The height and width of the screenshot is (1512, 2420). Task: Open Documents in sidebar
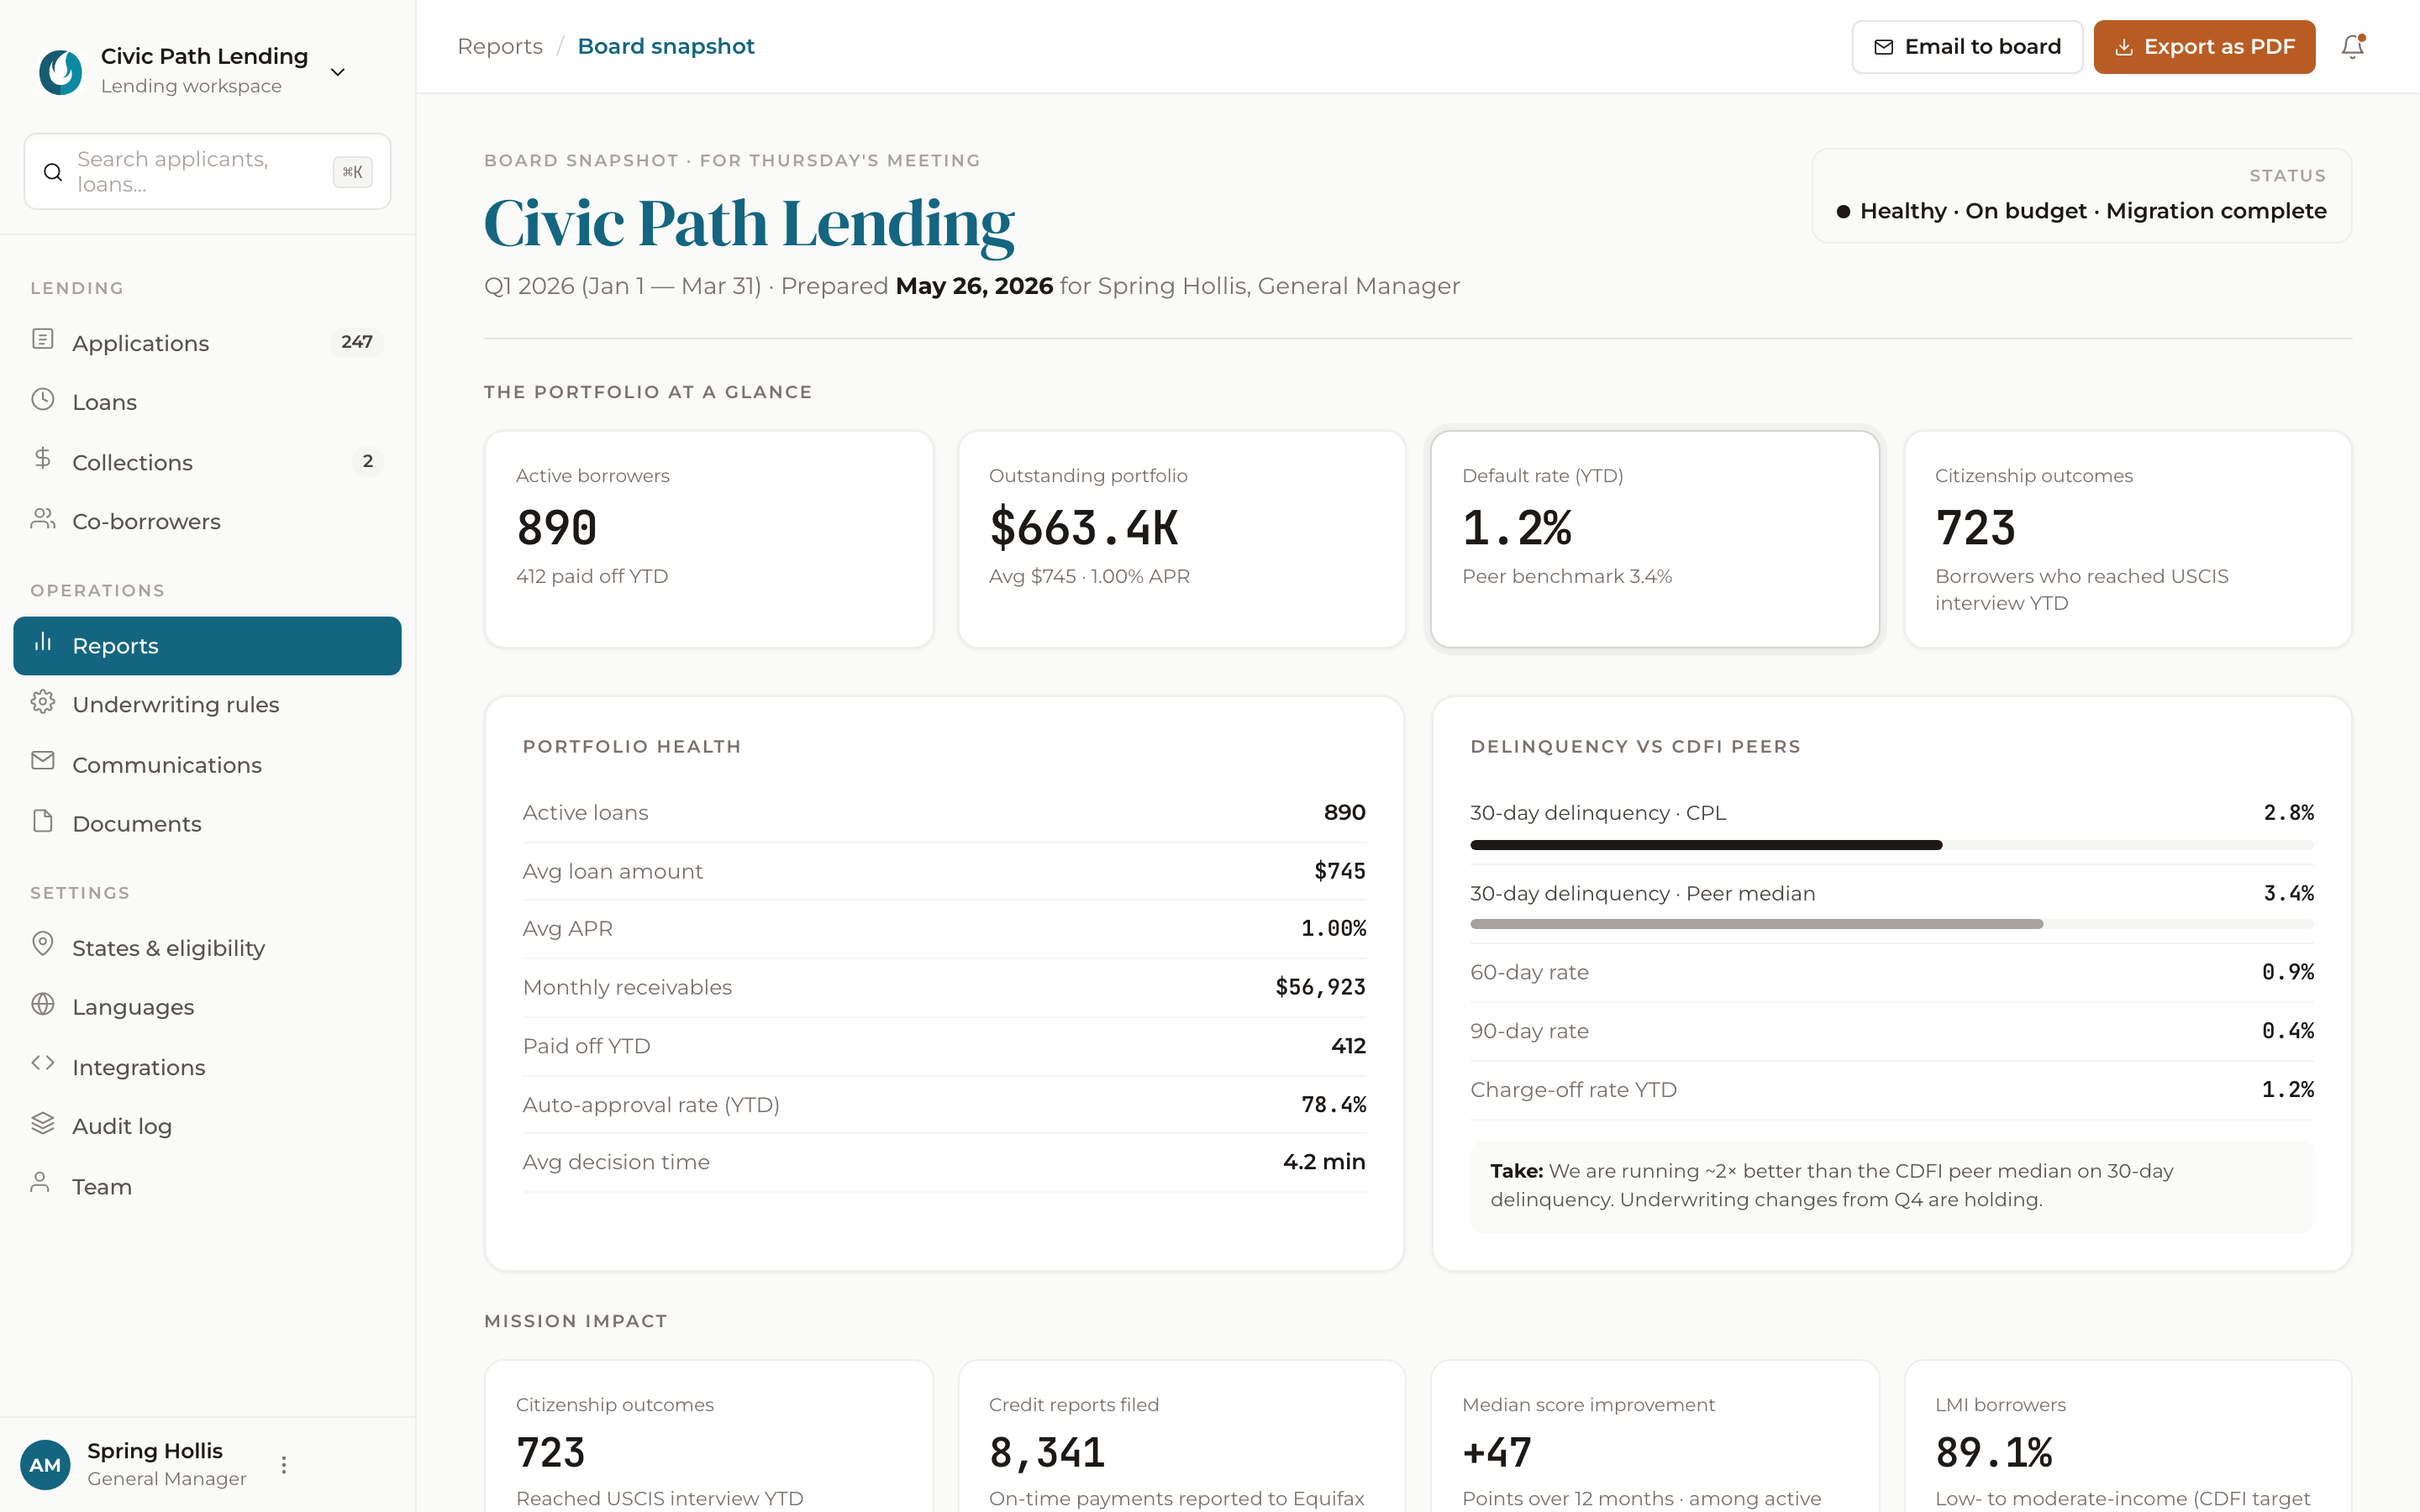(x=207, y=824)
